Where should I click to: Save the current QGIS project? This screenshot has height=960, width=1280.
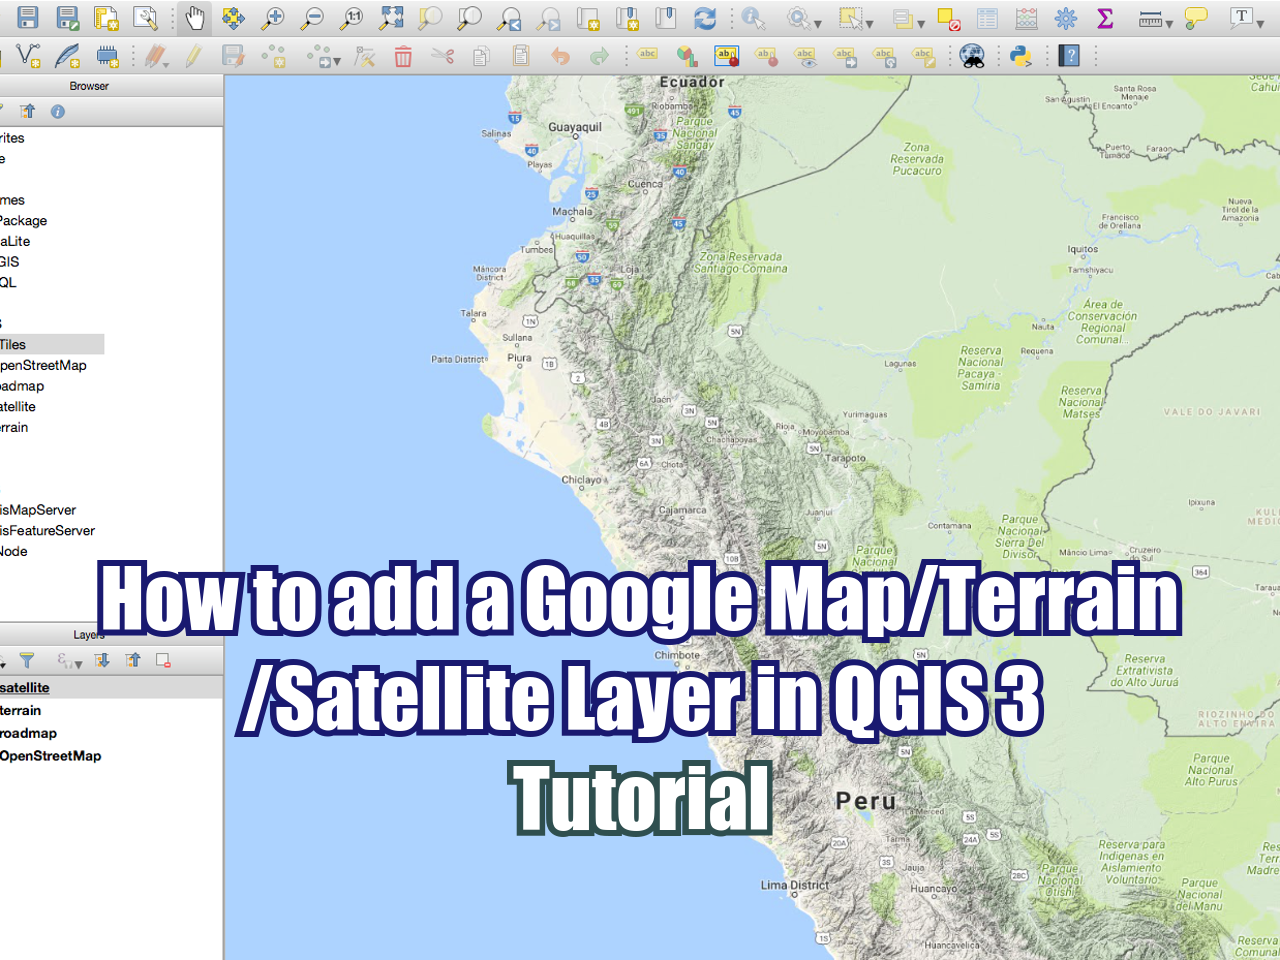[x=28, y=17]
